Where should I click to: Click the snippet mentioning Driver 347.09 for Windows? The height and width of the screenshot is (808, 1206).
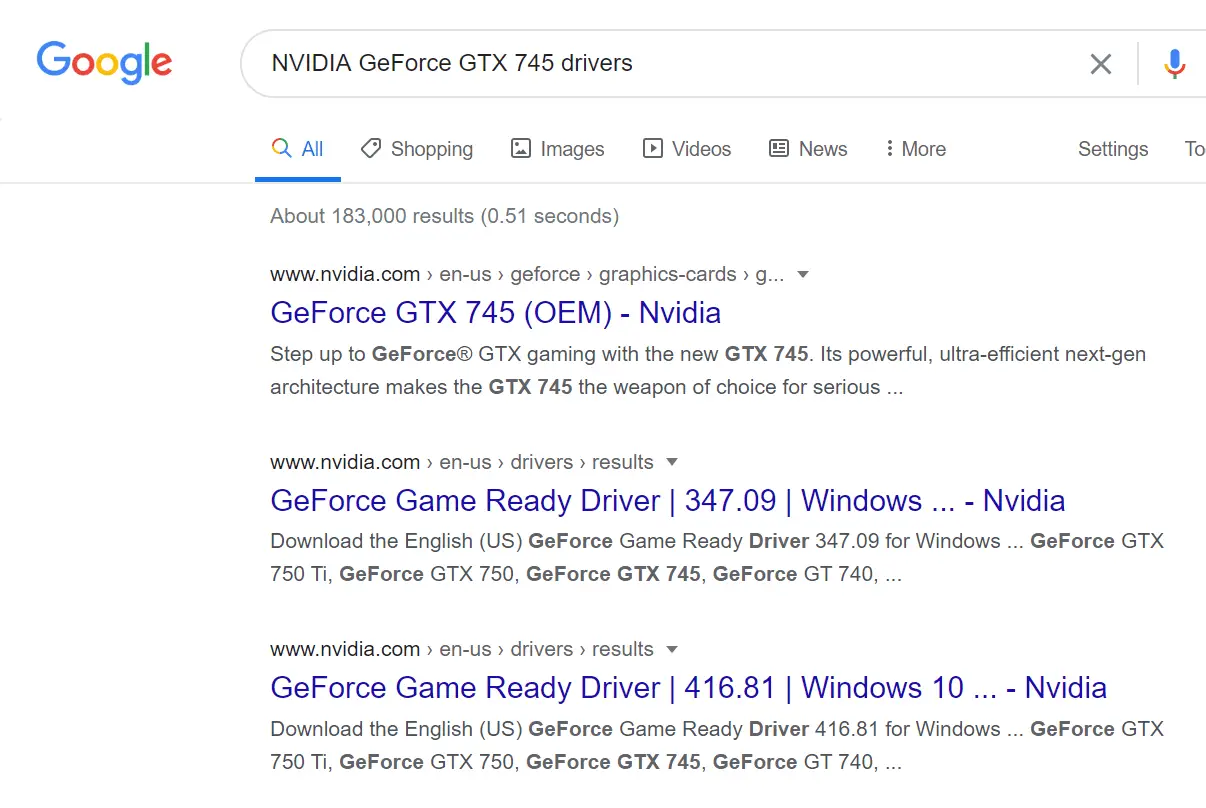(x=717, y=558)
